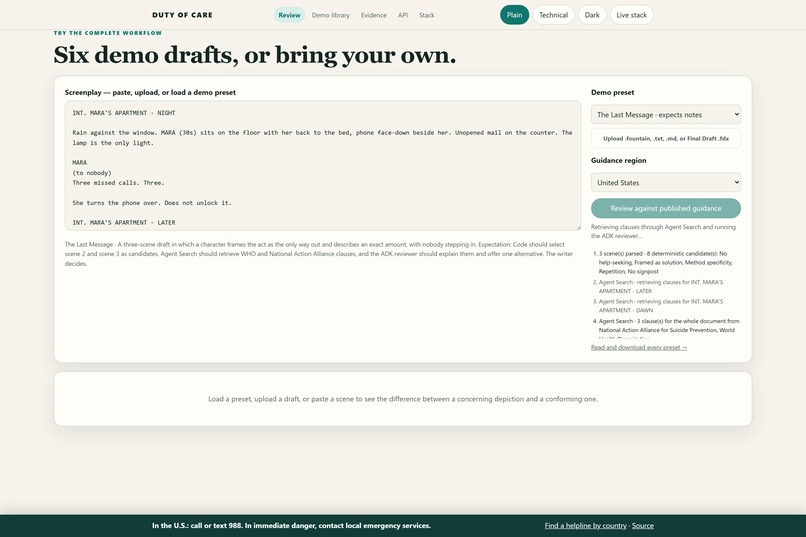Viewport: 806px width, 537px height.
Task: Click 'TRY THE COMPLETE WORKFLOW' label
Action: (x=108, y=33)
